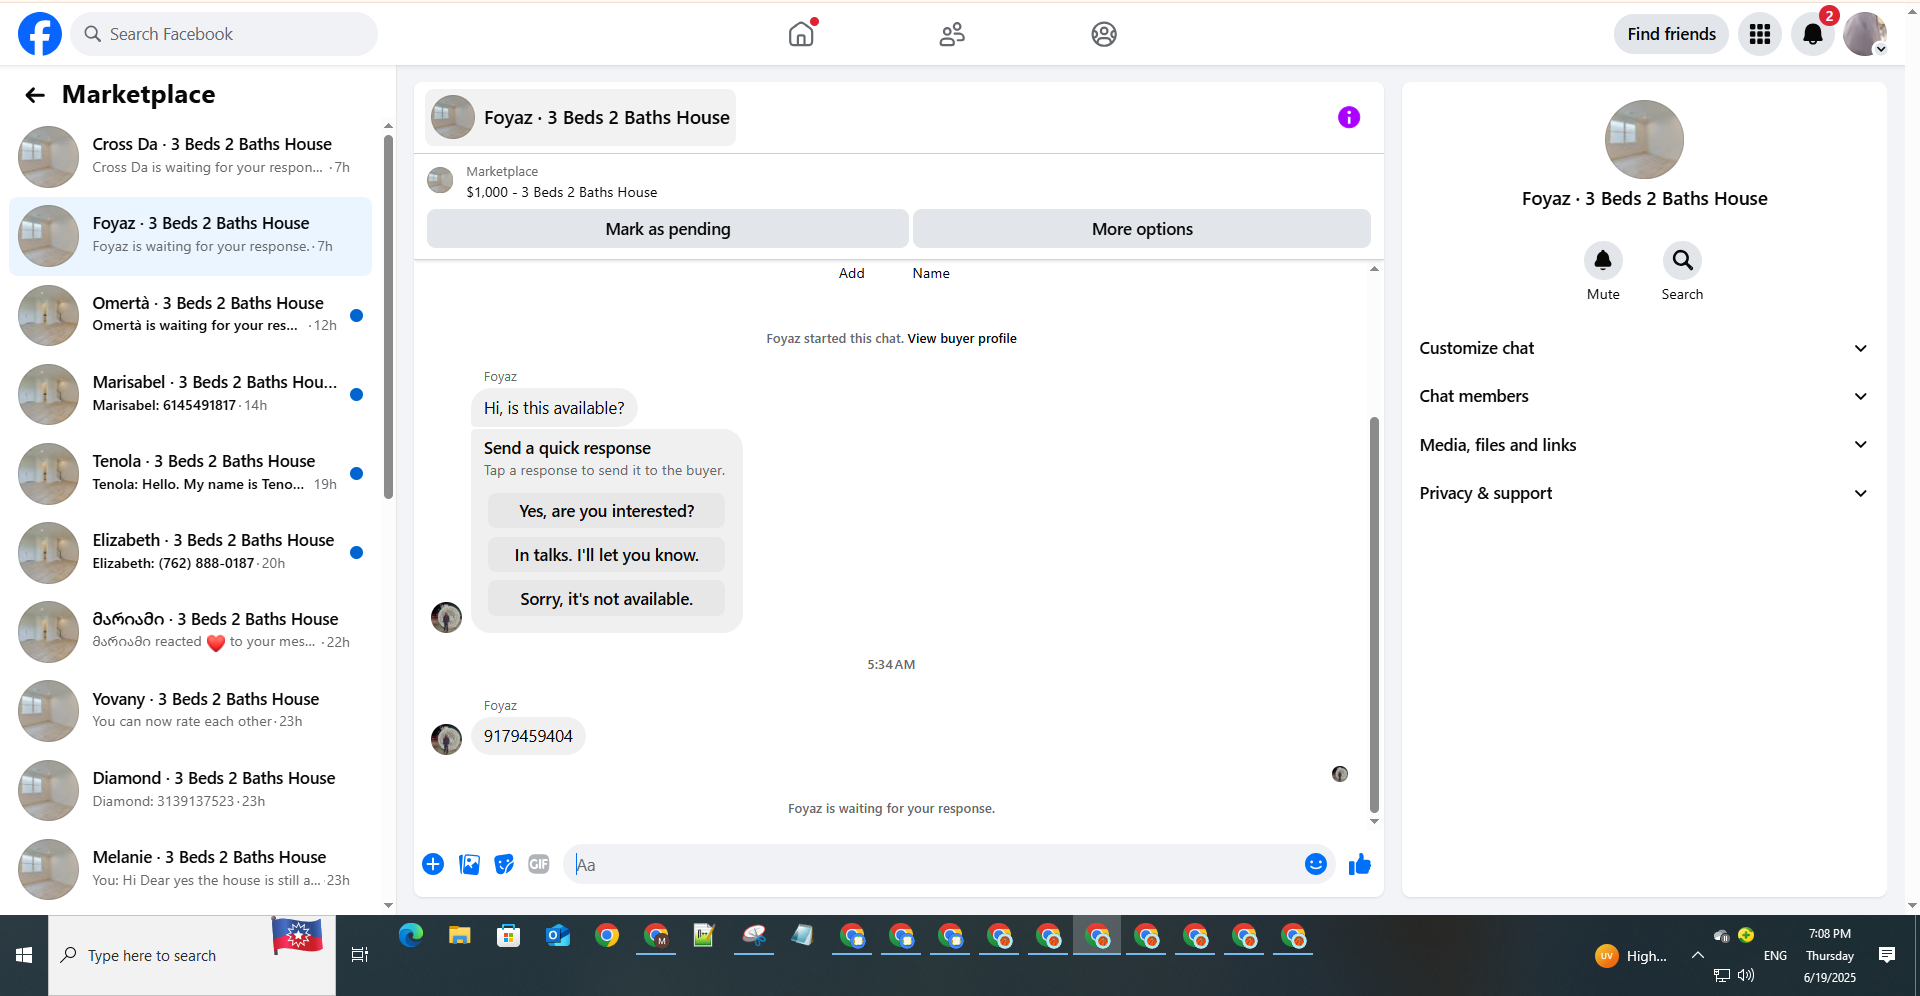Image resolution: width=1920 pixels, height=996 pixels.
Task: Click the Mark as pending button
Action: tap(668, 229)
